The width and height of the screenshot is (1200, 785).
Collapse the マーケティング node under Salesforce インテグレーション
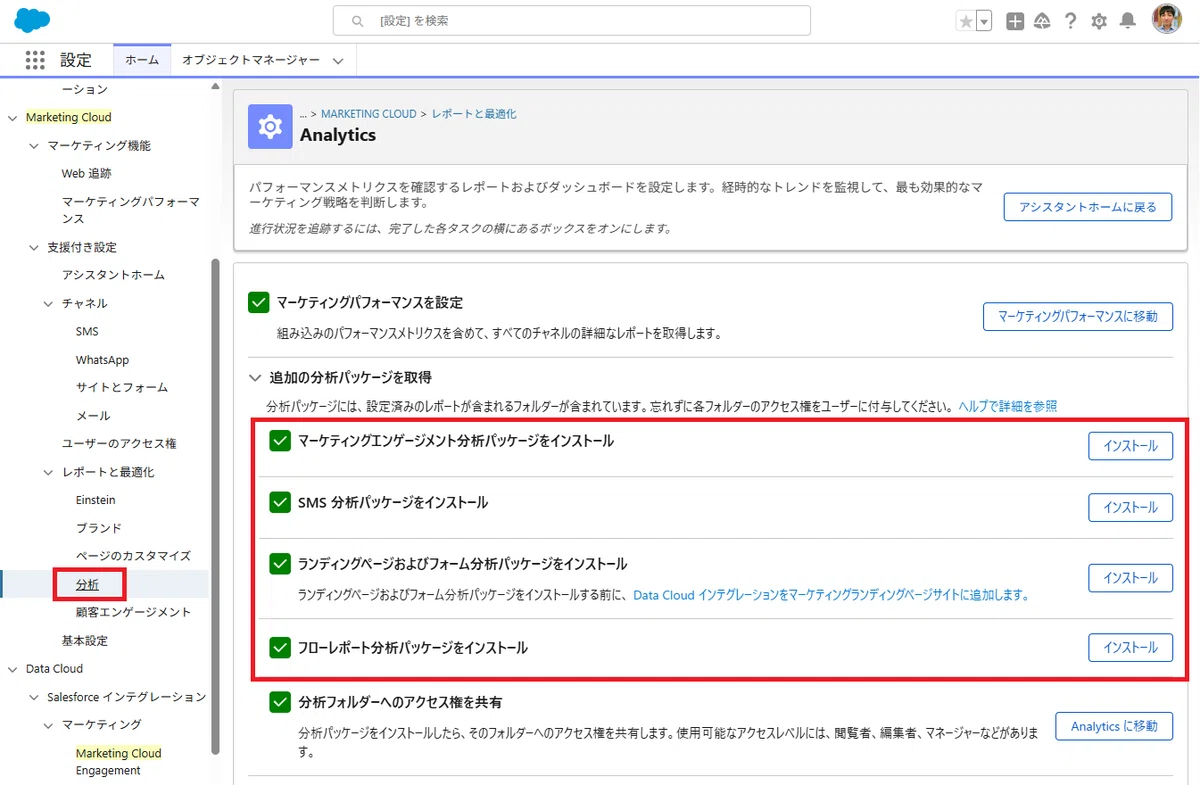tap(48, 725)
